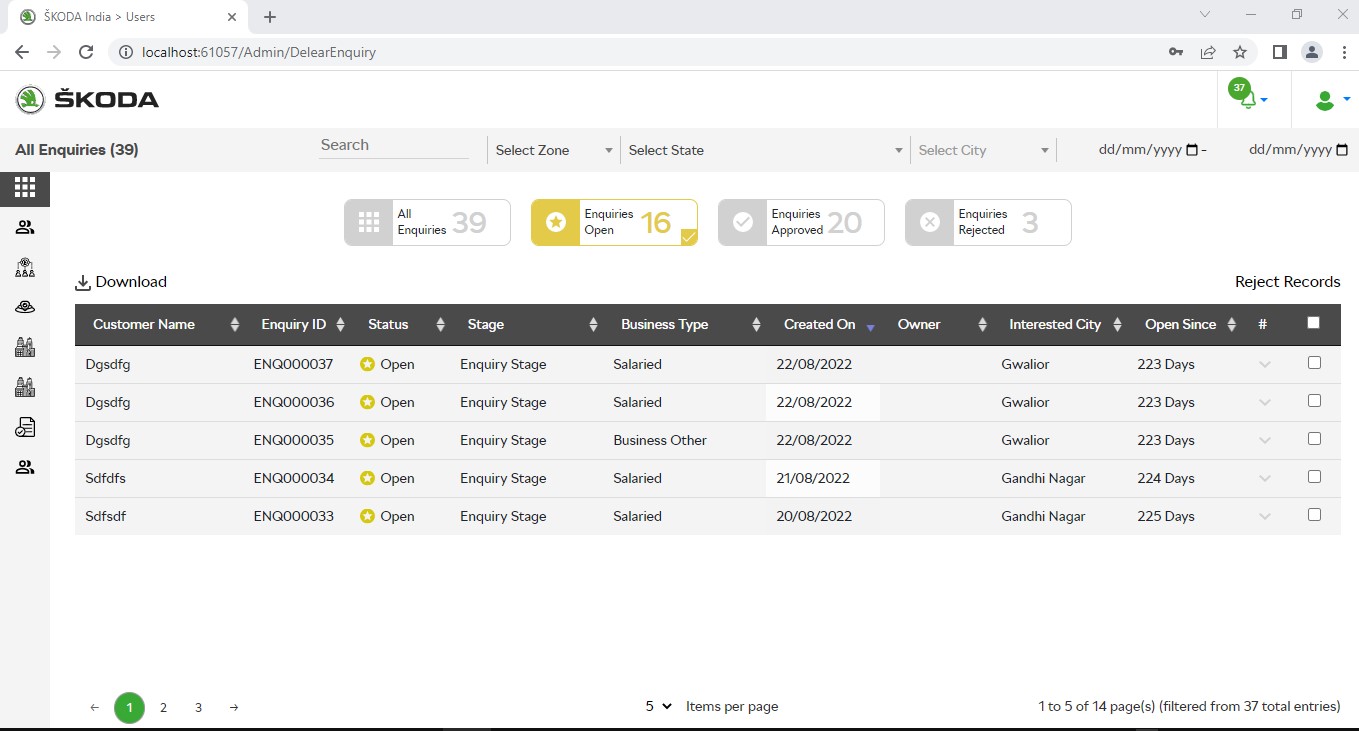Expand the row chevron for ENQ000033

point(1265,517)
